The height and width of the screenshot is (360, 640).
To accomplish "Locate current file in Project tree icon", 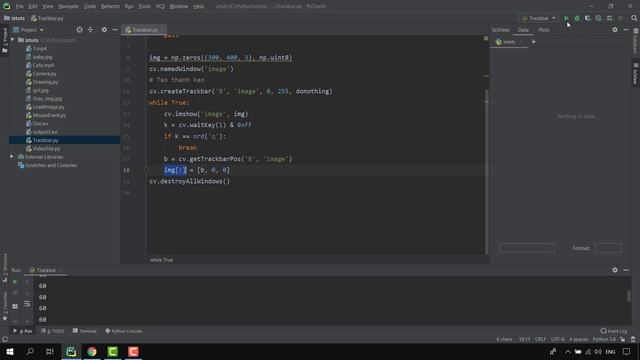I will click(x=80, y=30).
